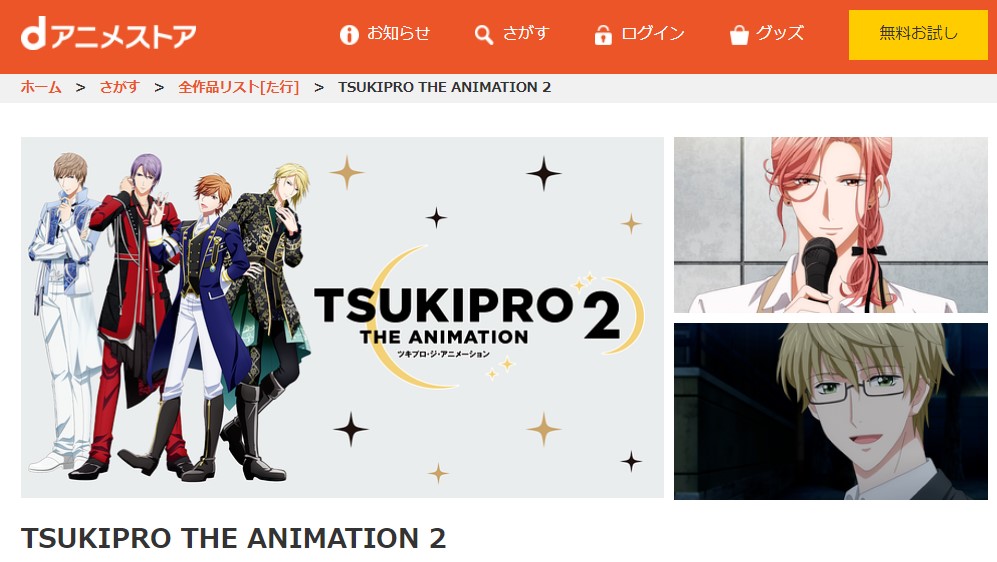This screenshot has width=997, height=562.
Task: Click the ログイン padlock icon
Action: 603,35
